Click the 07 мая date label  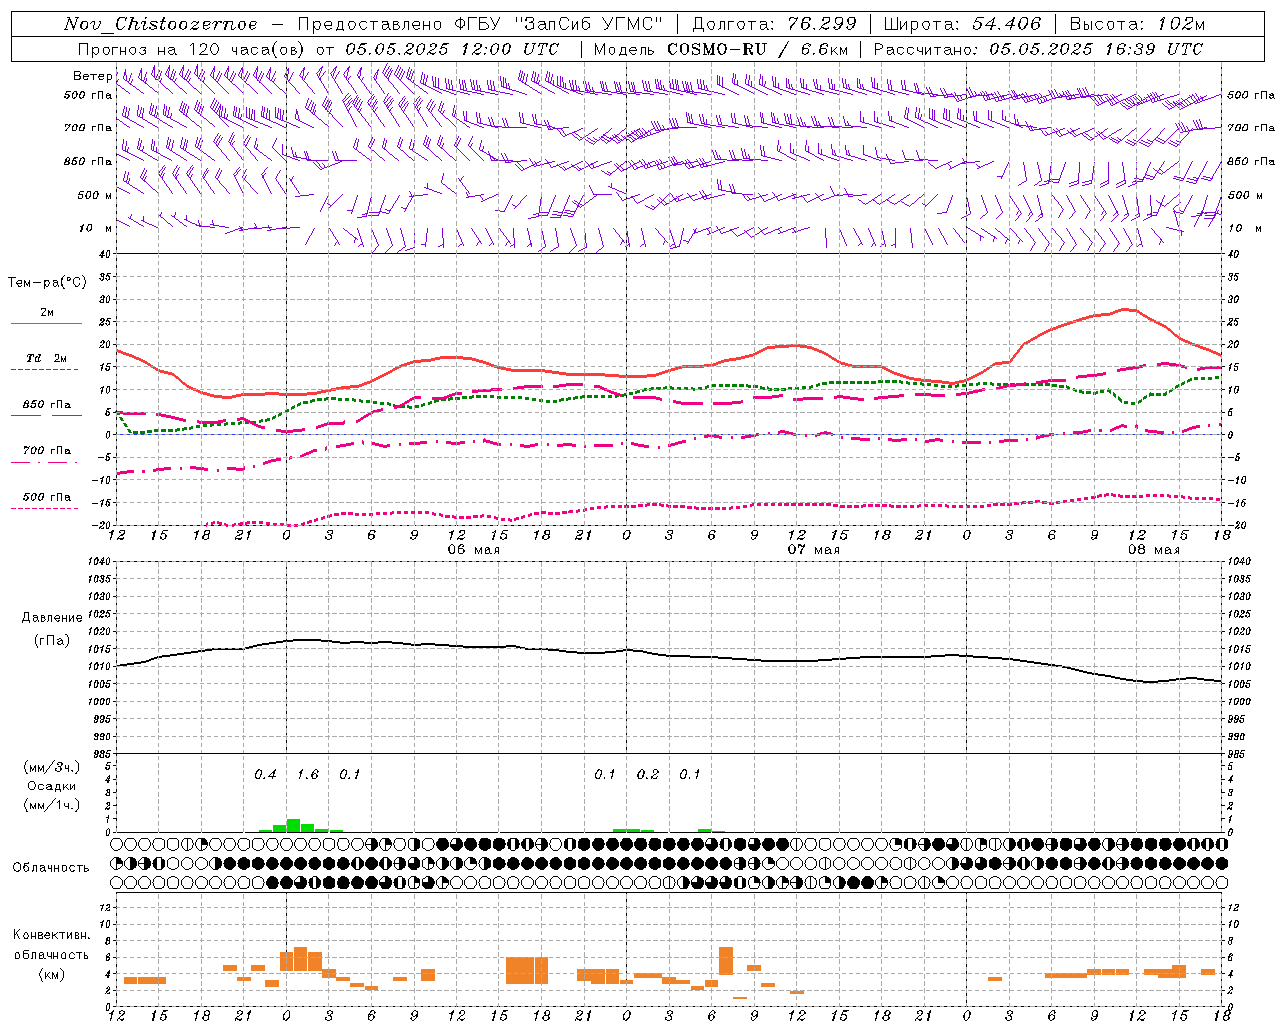pos(813,550)
